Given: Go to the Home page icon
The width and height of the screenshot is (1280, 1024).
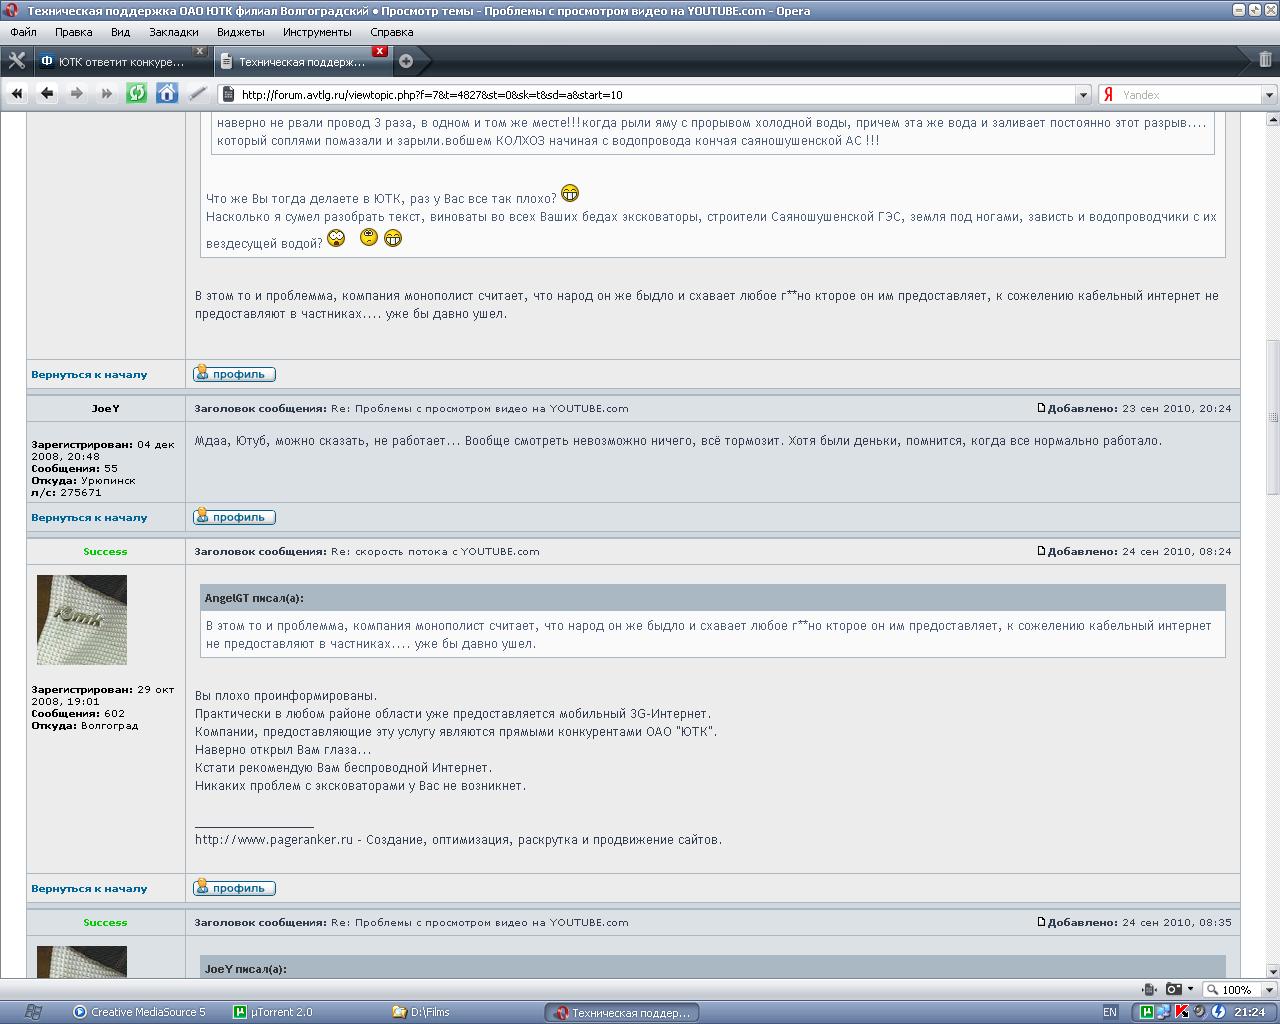Looking at the screenshot, I should pyautogui.click(x=167, y=94).
